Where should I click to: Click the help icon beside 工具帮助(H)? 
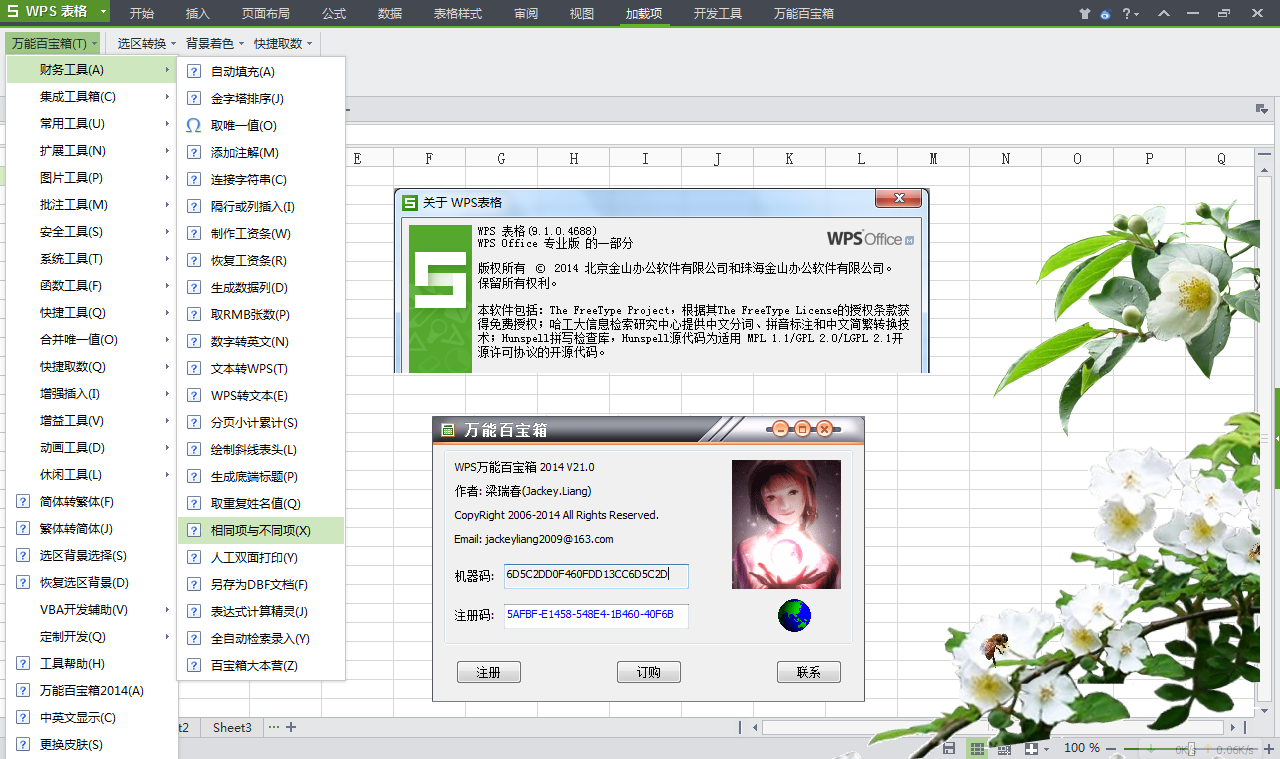point(23,663)
